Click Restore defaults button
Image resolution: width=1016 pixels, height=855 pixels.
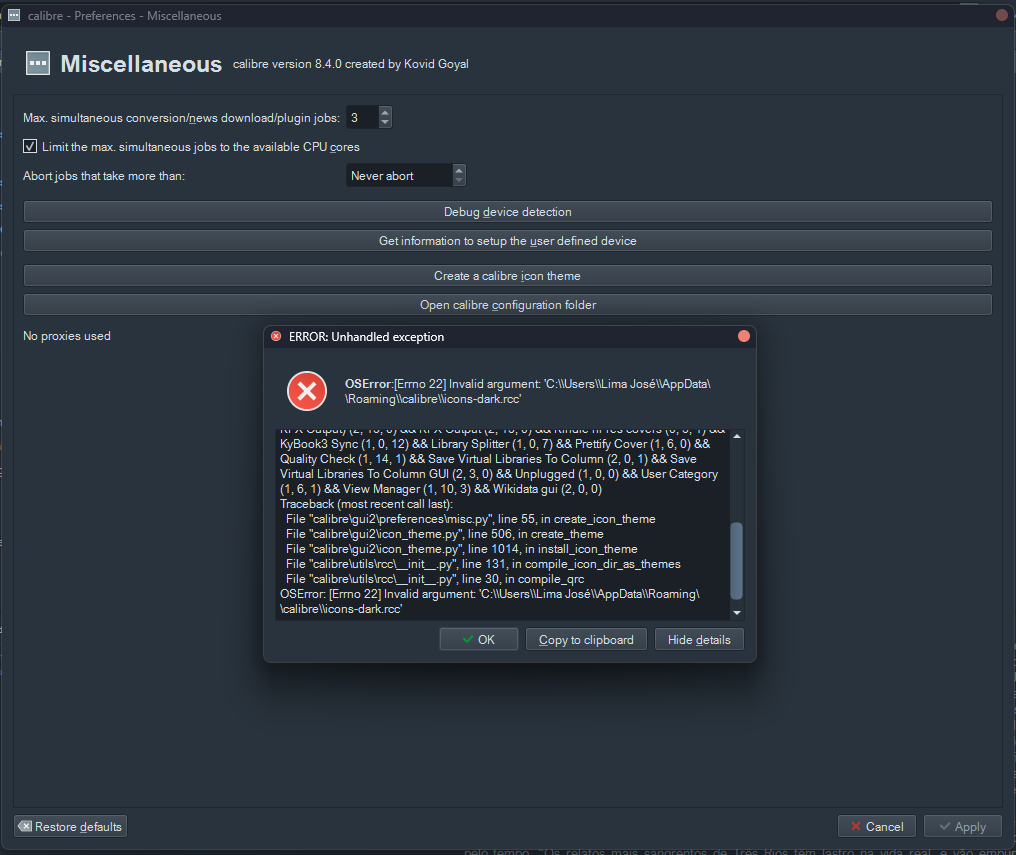tap(71, 826)
